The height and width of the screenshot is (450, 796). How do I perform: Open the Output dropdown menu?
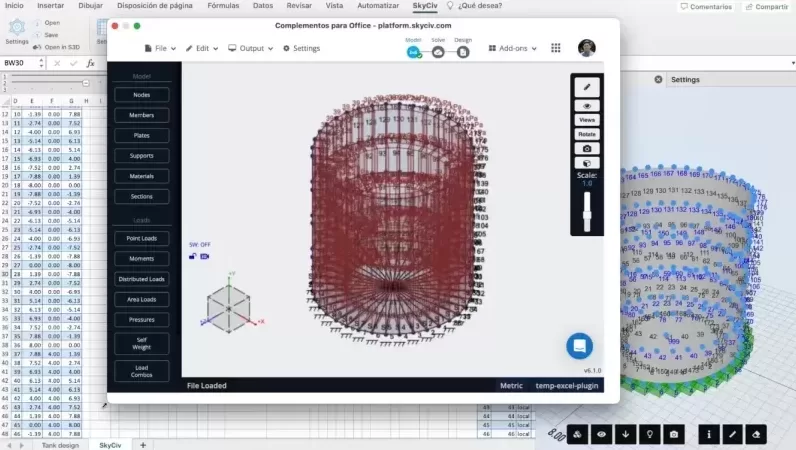tap(251, 48)
